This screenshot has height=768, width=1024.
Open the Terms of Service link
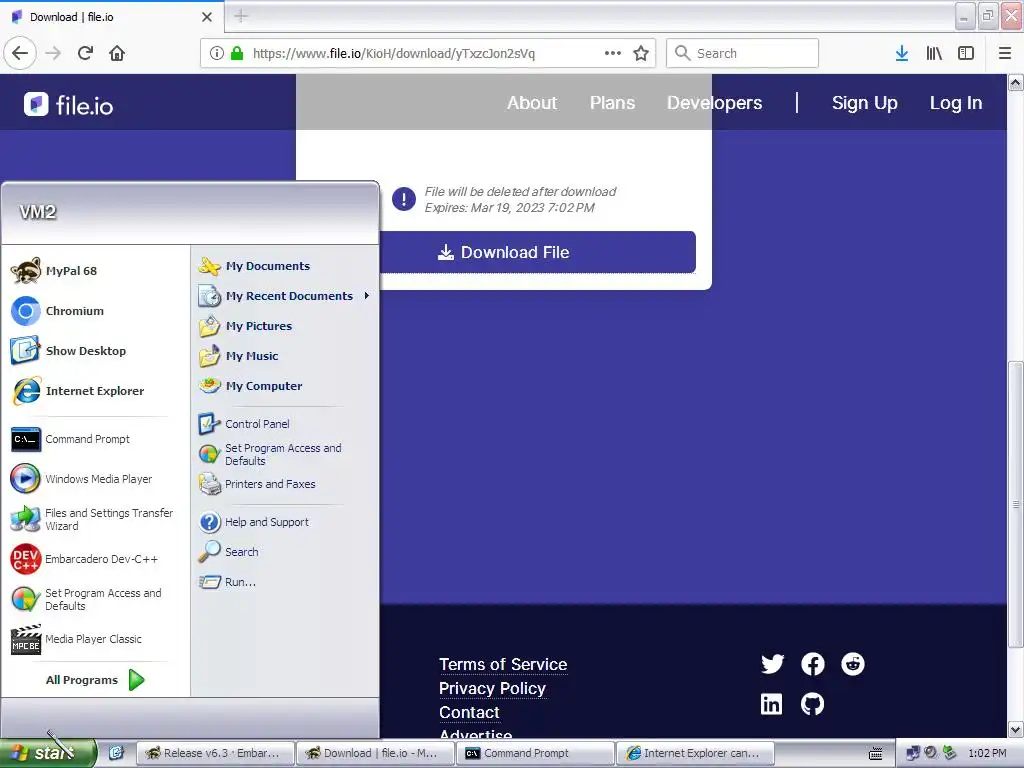pos(503,664)
